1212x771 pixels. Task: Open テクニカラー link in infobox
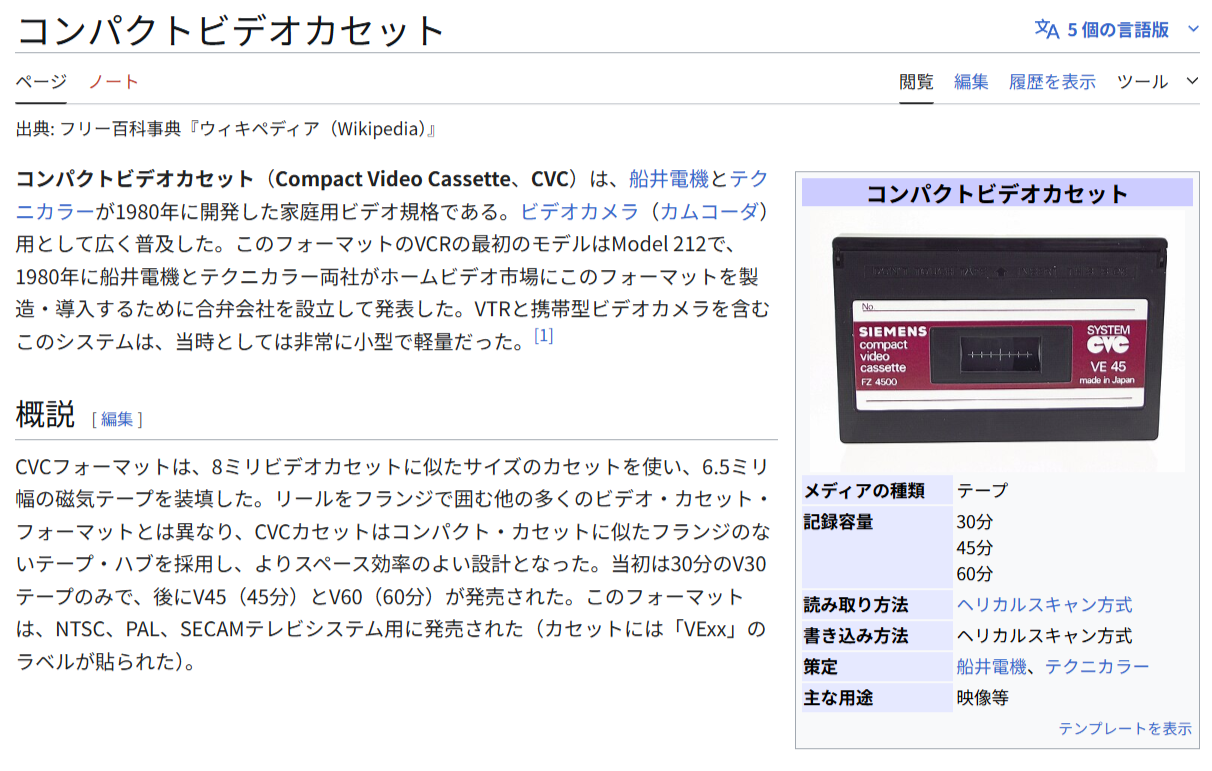point(1097,667)
